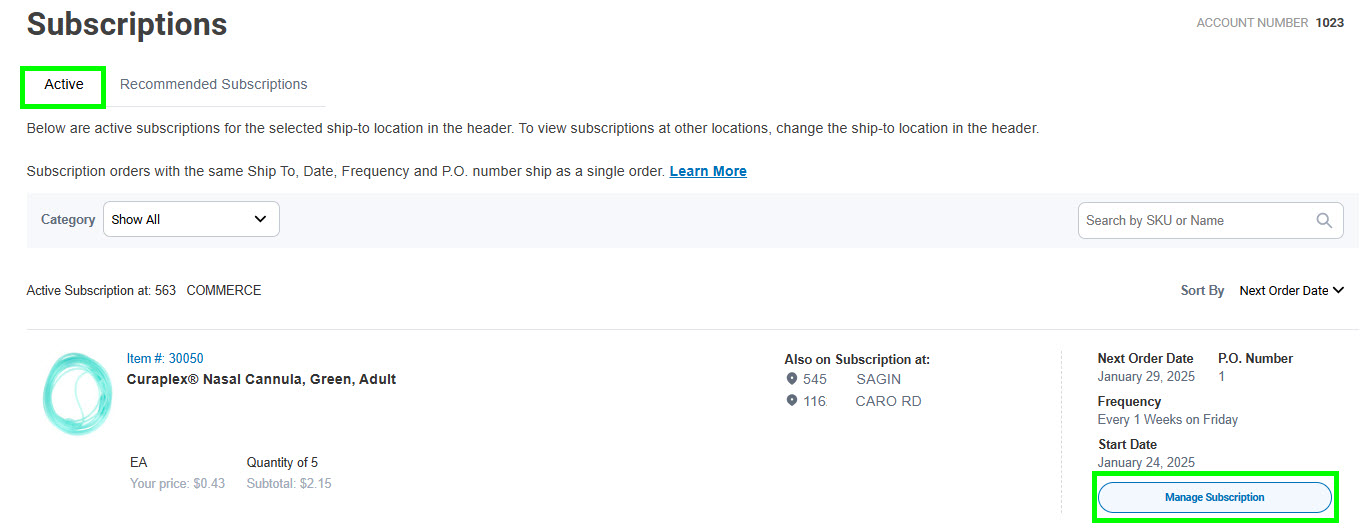Screen dimensions: 1366x528
Task: Open the Item #: 30050 link
Action: point(165,358)
